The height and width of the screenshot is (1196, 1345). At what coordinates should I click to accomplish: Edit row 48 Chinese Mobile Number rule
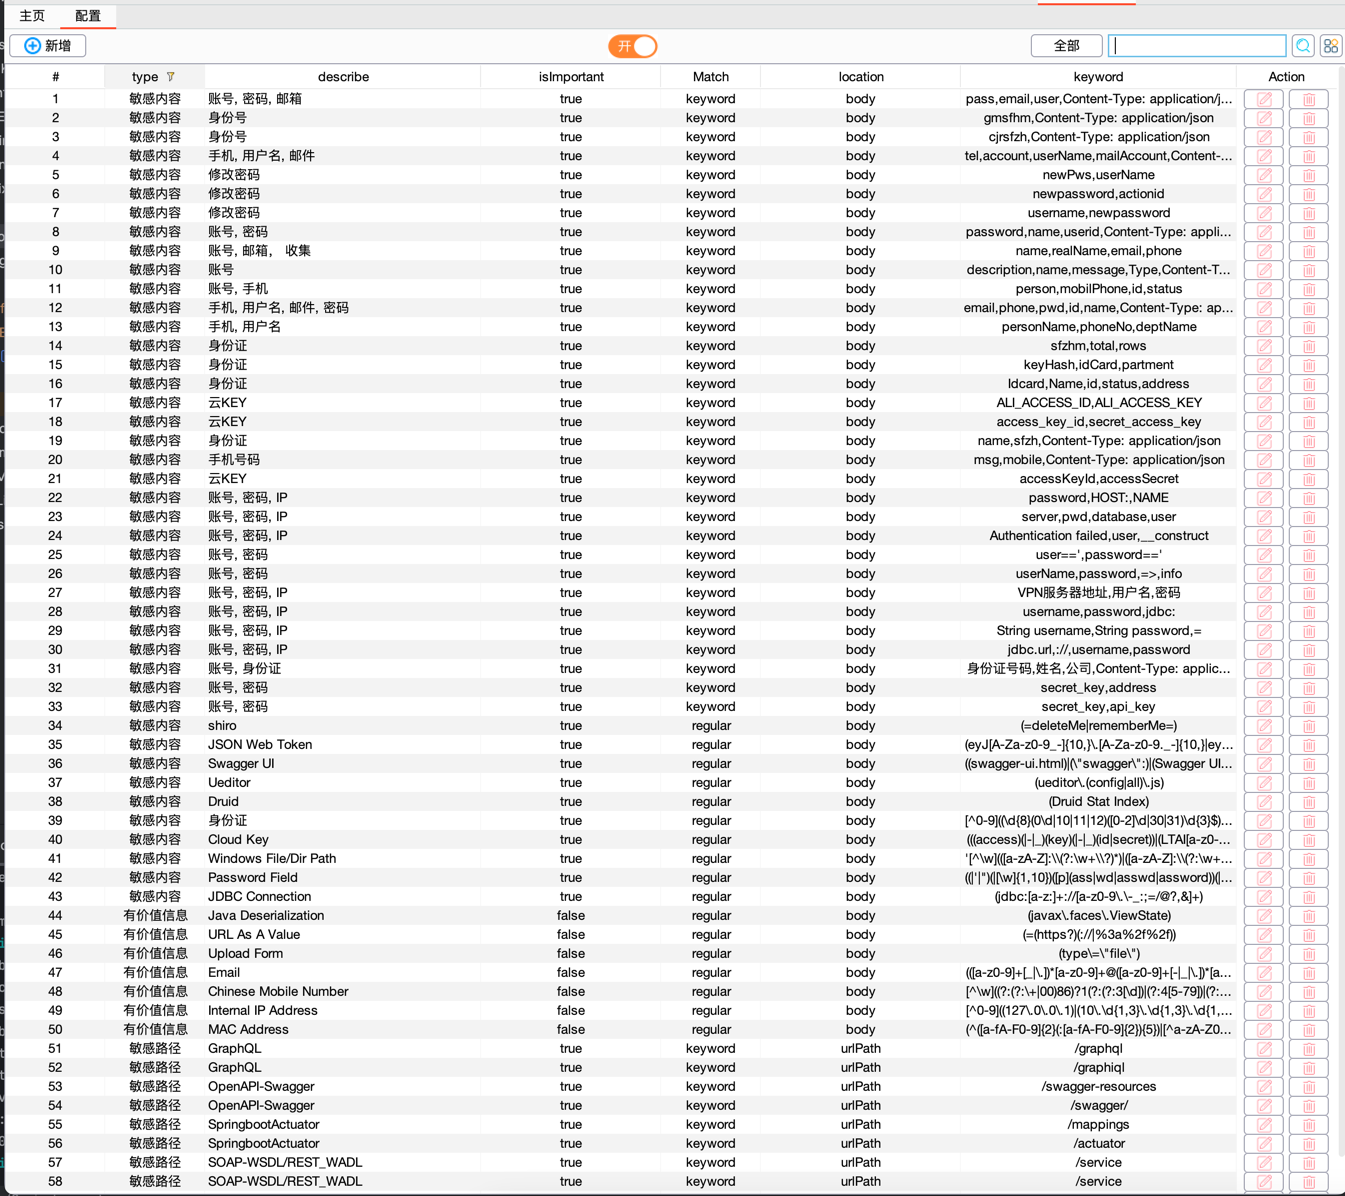tap(1264, 992)
